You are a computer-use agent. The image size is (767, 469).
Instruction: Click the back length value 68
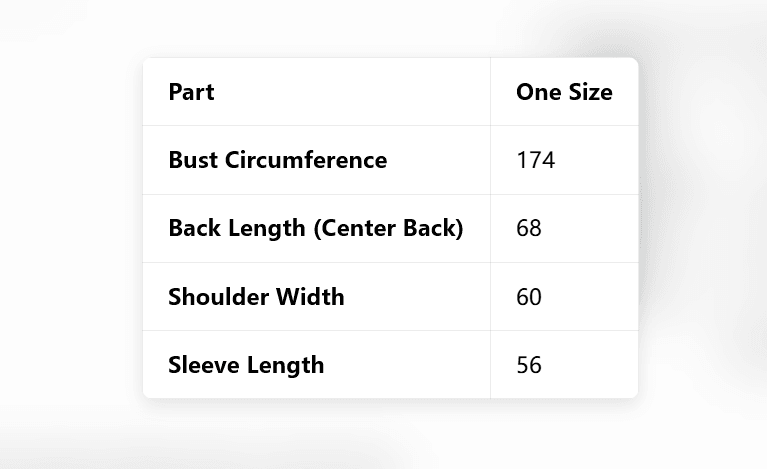coord(529,228)
